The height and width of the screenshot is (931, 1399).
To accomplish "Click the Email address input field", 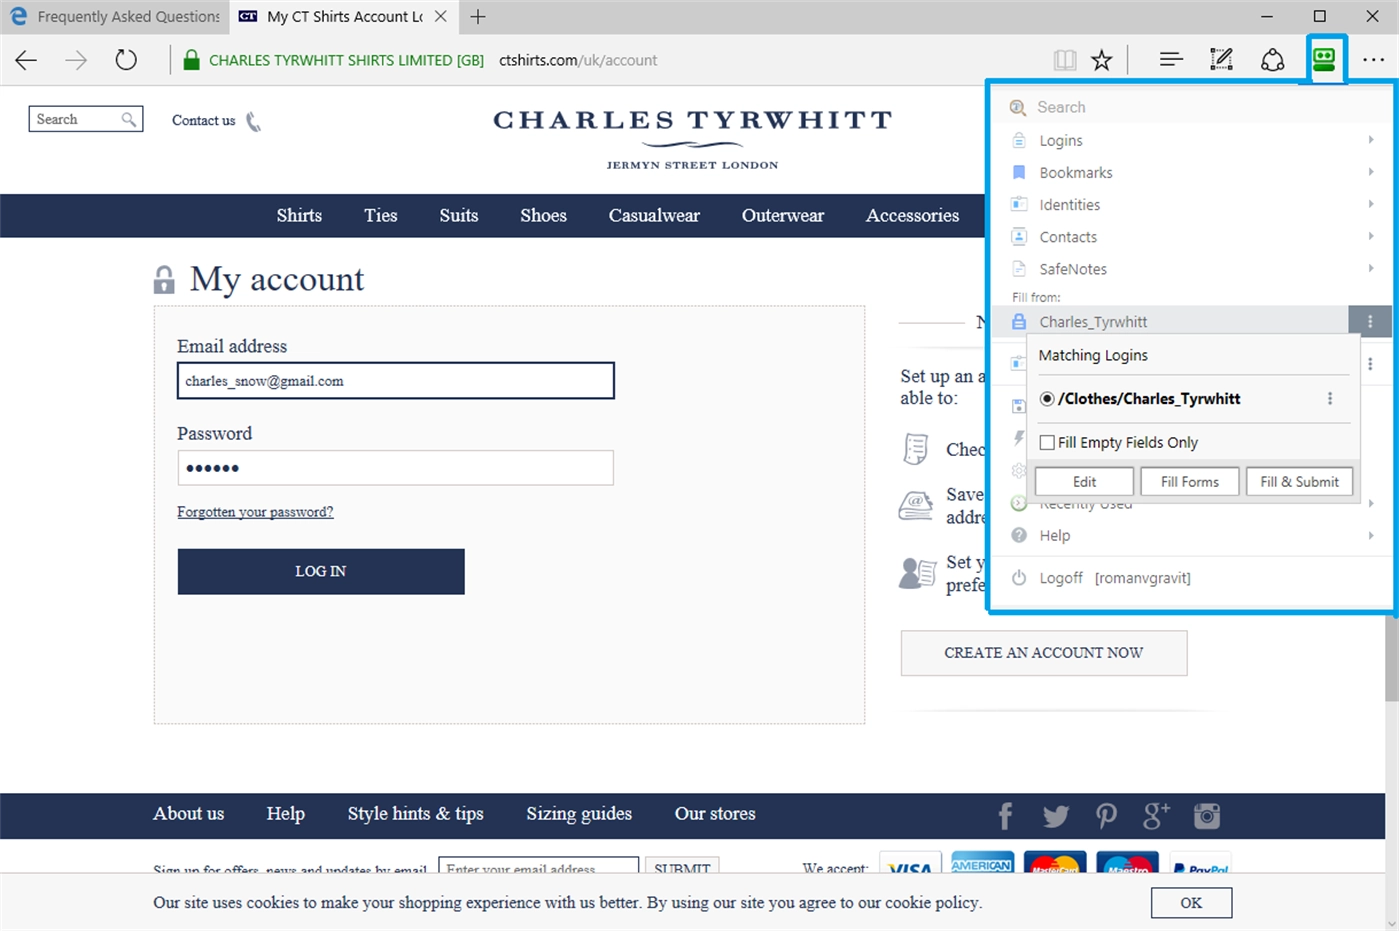I will (x=396, y=381).
